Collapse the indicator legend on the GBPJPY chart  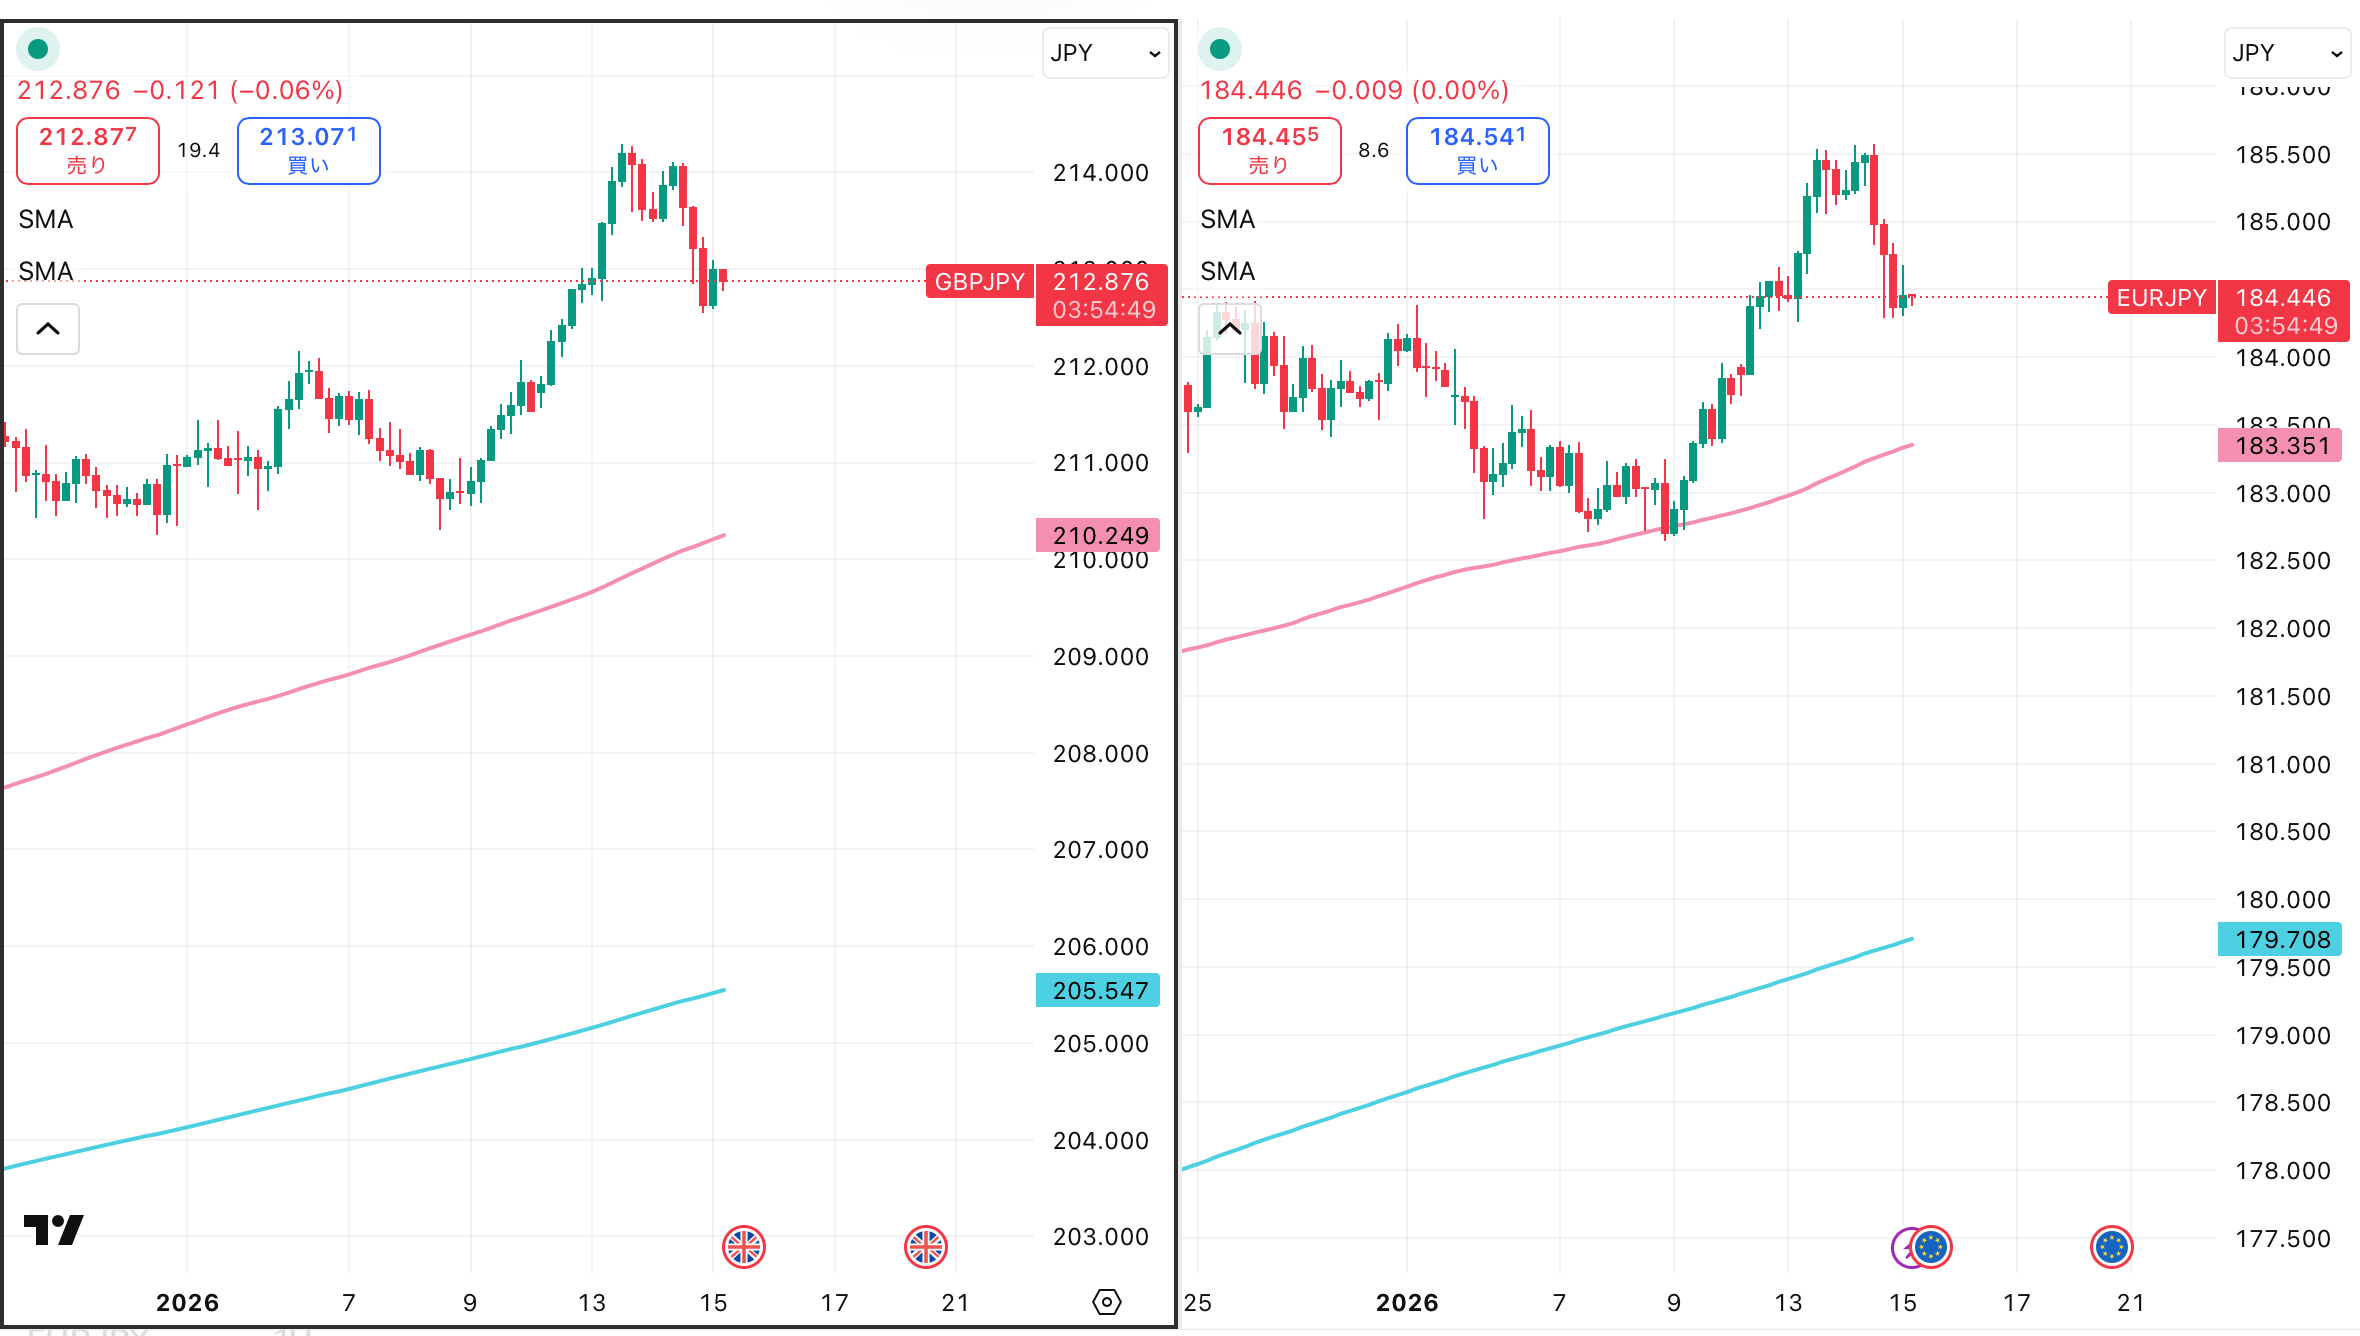point(48,329)
